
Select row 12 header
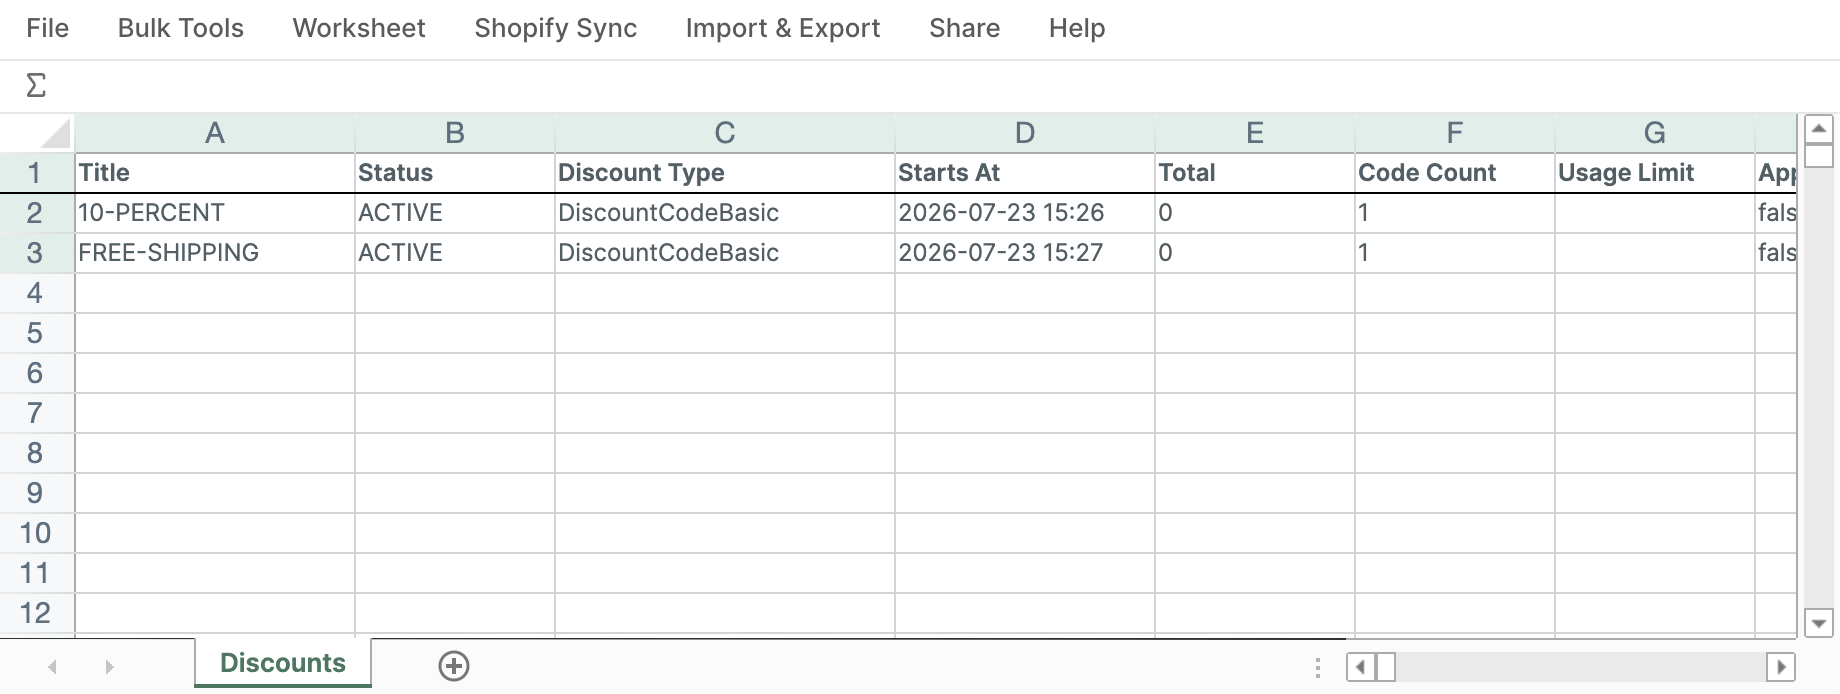coord(36,613)
